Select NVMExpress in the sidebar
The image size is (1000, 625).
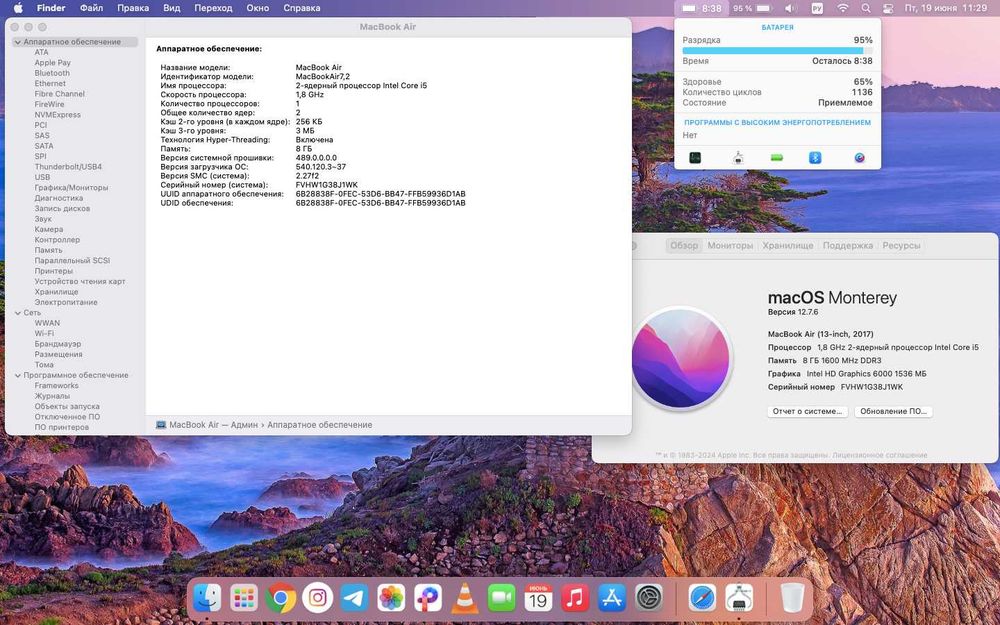click(57, 115)
